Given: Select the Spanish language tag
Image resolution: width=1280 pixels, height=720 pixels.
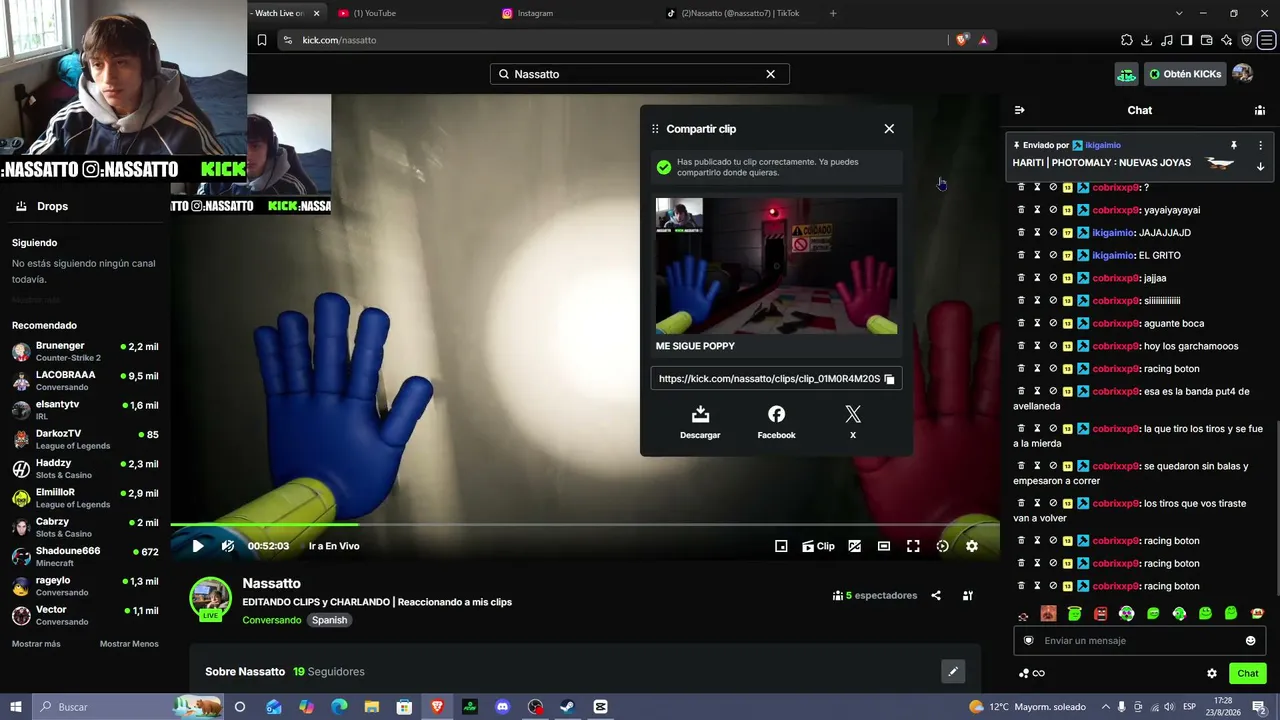Looking at the screenshot, I should click(x=329, y=620).
